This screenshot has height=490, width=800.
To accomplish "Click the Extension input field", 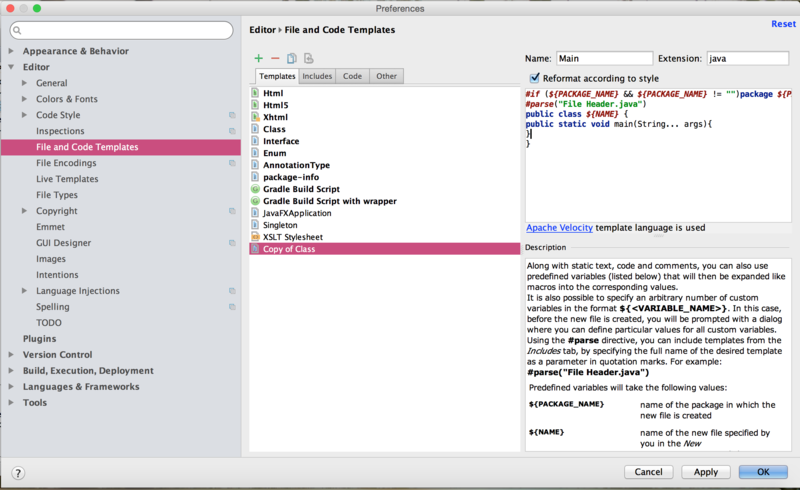I will [747, 58].
